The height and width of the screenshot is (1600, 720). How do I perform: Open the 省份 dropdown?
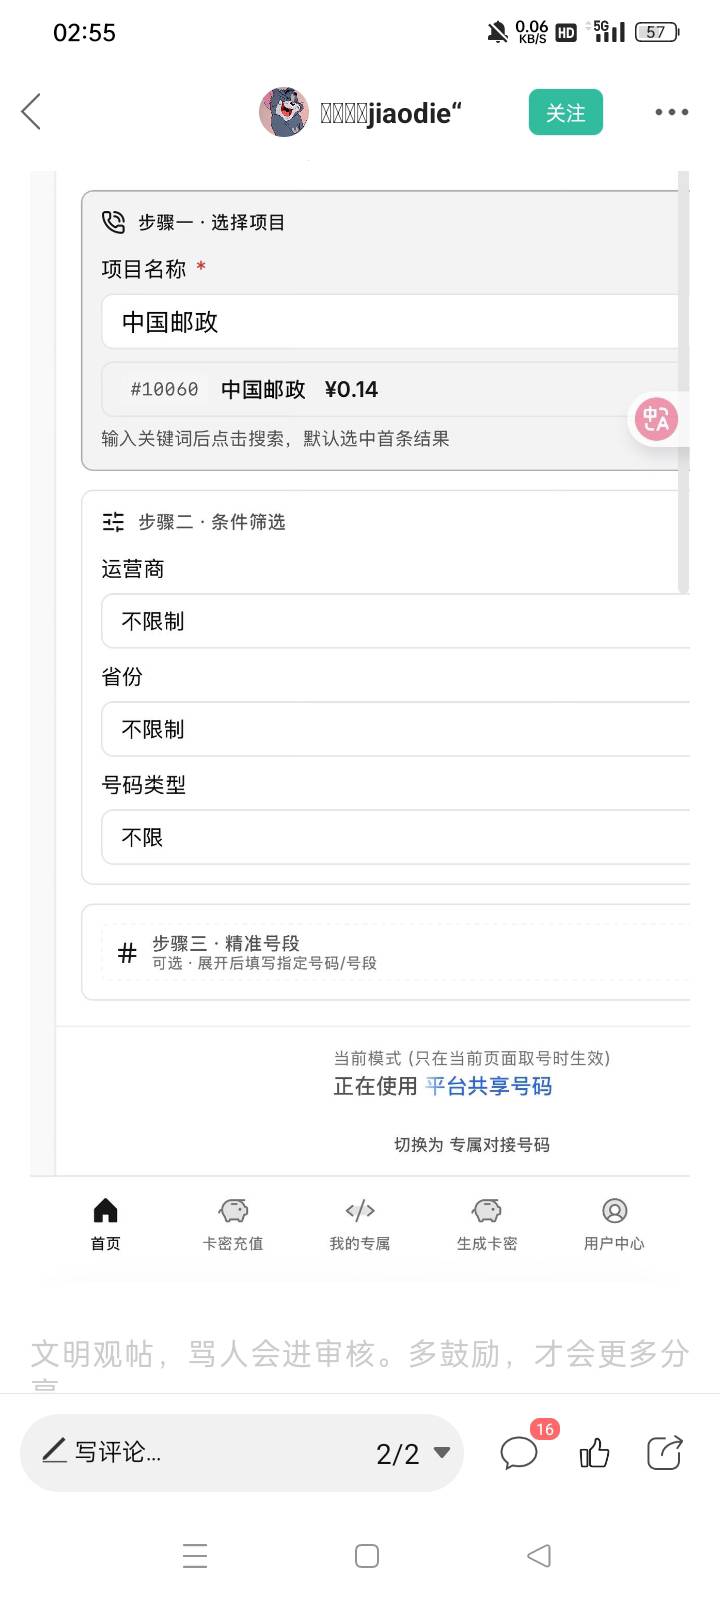tap(395, 729)
